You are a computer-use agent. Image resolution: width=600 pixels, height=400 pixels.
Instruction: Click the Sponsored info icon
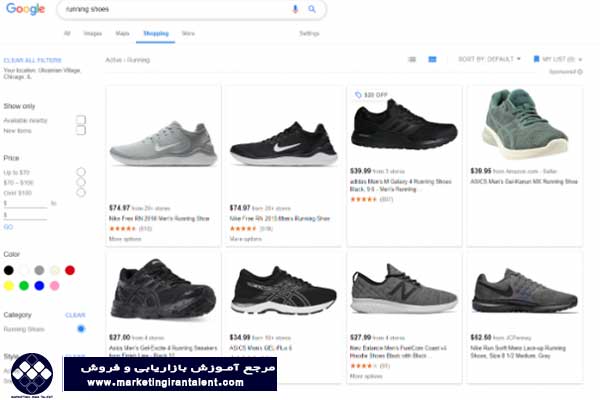(580, 72)
